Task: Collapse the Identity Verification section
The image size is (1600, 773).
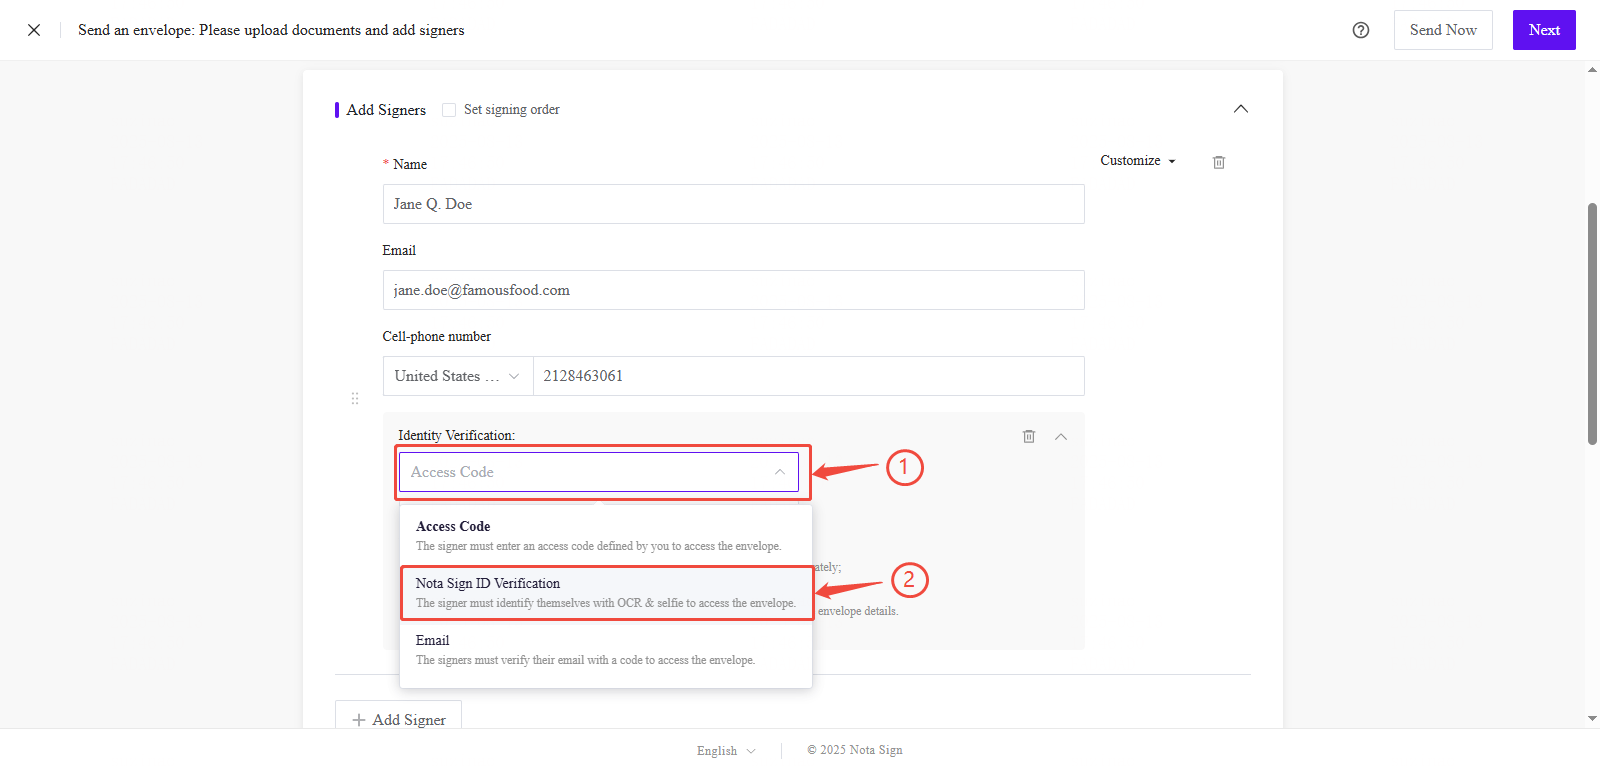Action: (1061, 436)
